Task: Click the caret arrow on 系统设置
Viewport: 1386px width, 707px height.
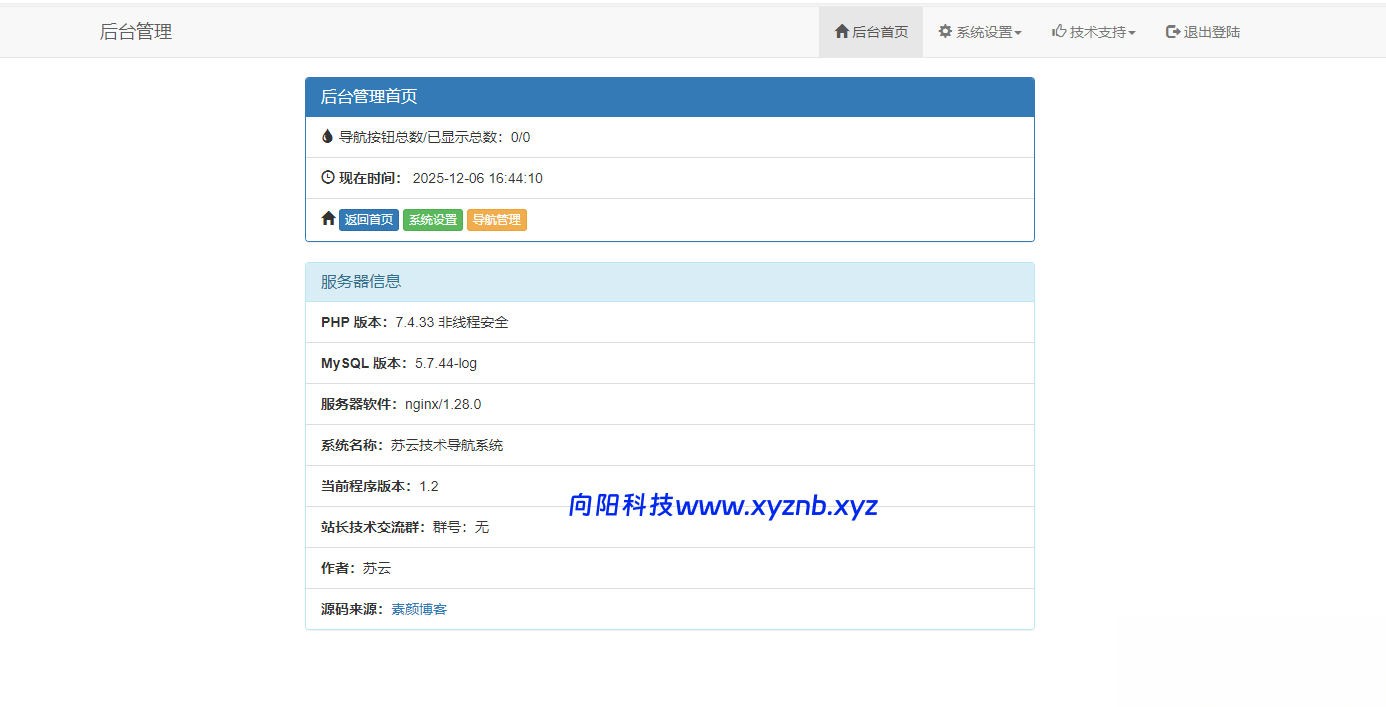Action: point(1018,32)
